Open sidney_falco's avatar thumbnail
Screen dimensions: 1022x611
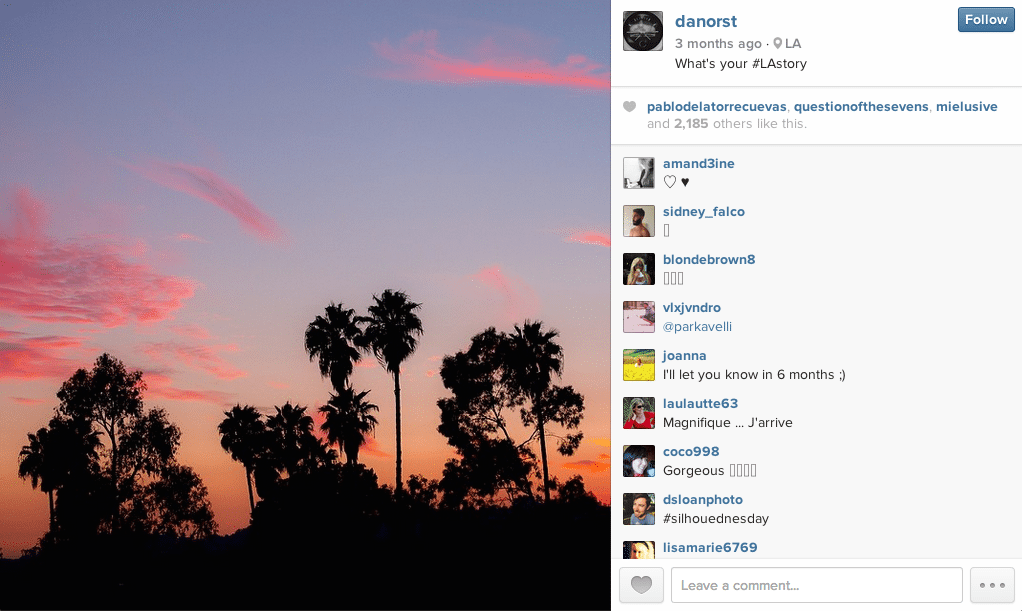(639, 221)
